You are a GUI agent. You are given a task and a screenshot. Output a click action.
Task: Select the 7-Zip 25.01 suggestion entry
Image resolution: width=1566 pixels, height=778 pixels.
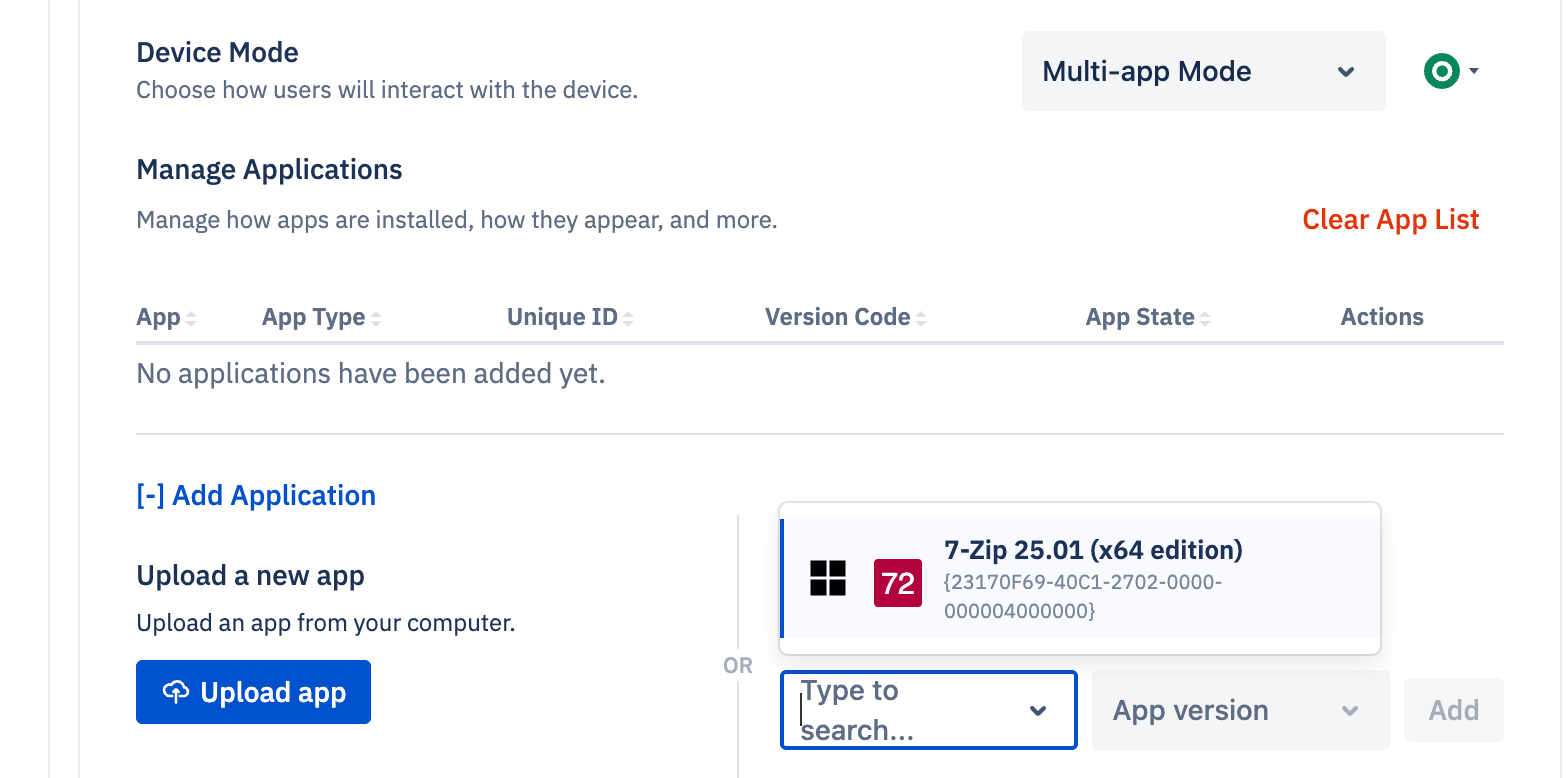[x=1080, y=578]
